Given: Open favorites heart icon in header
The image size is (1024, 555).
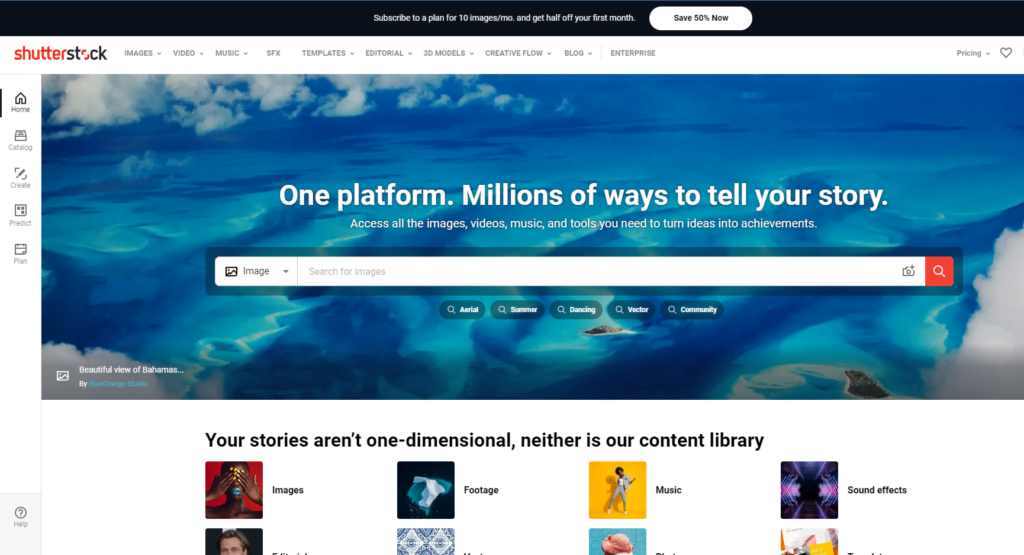Looking at the screenshot, I should pos(1006,53).
